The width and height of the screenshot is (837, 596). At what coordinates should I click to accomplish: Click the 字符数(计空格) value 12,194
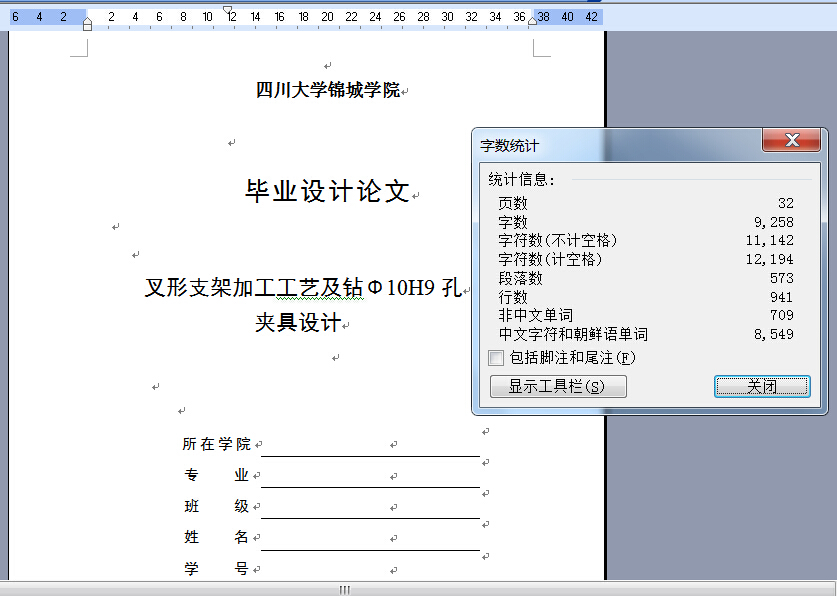click(770, 259)
